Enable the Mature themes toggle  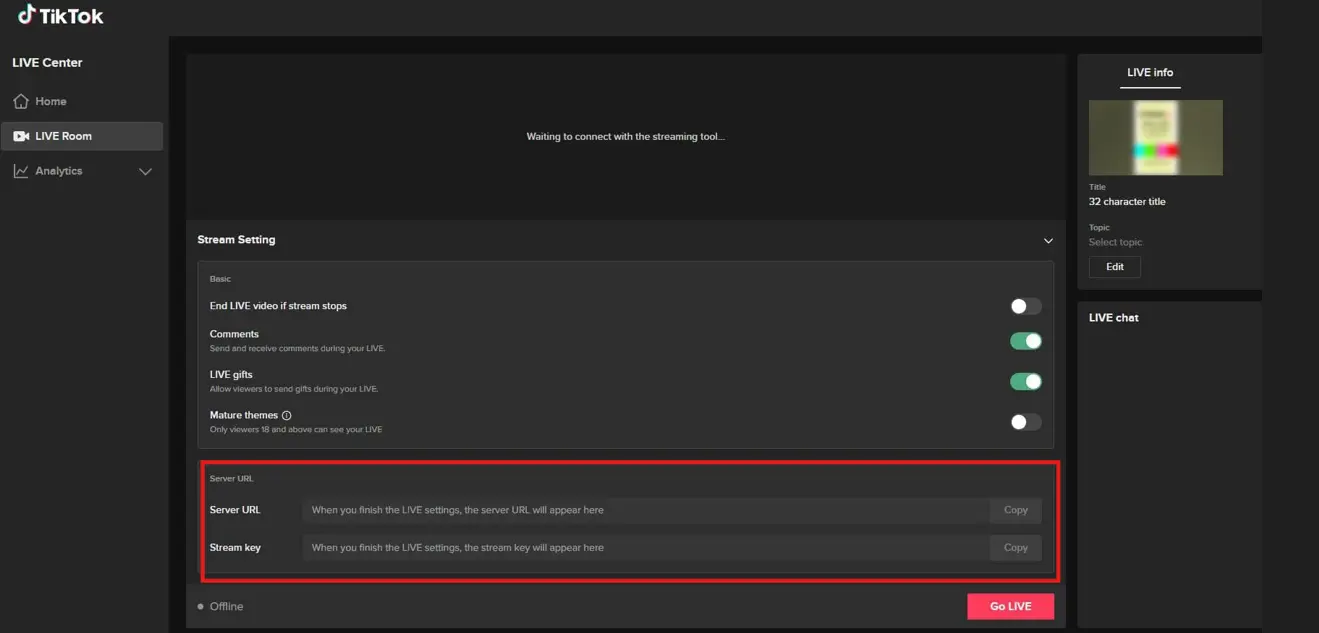(1025, 422)
